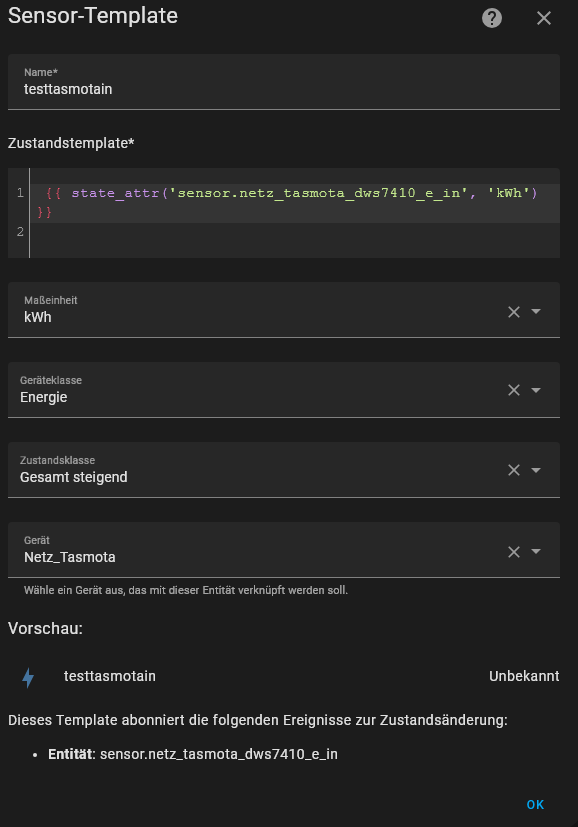The image size is (578, 827).
Task: Place cursor on line 2 of template
Action: point(294,232)
